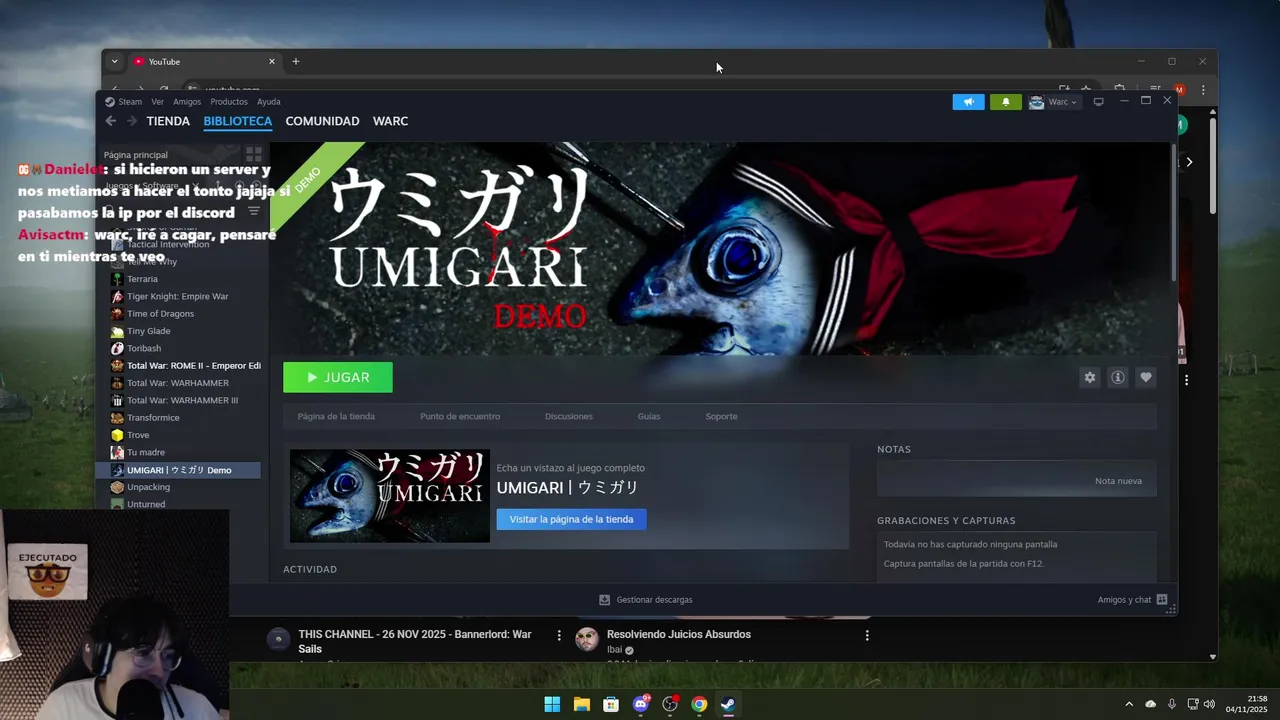Click the next chevron arrow in YouTube window

[x=1189, y=162]
